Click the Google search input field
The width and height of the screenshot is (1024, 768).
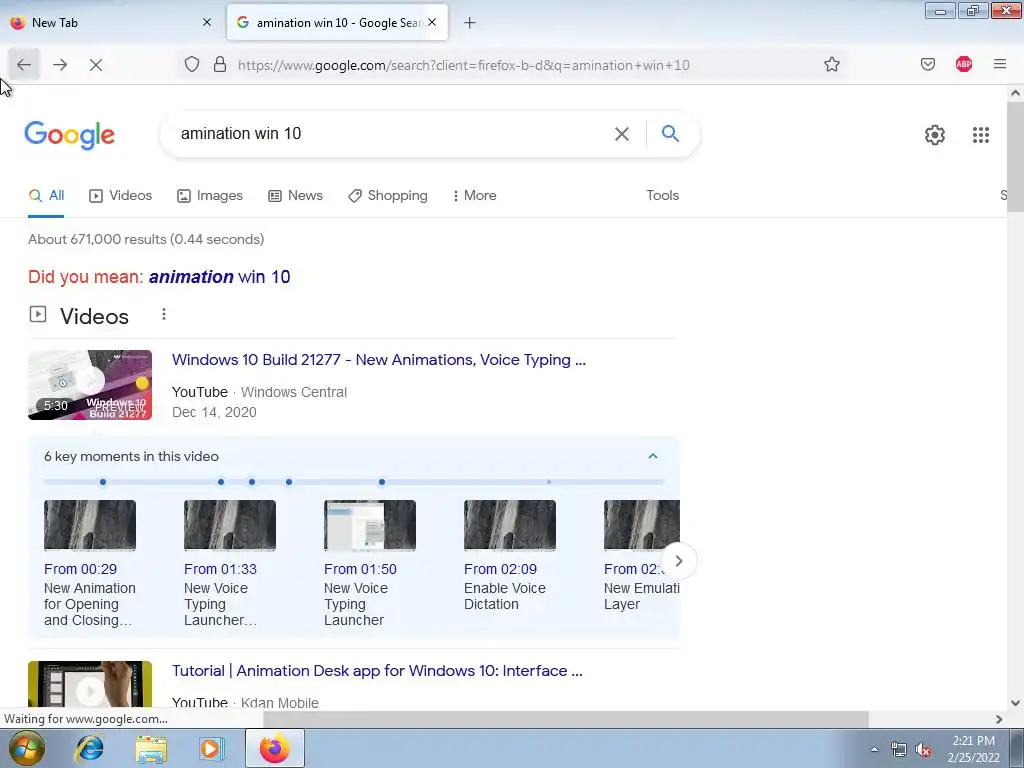(392, 134)
